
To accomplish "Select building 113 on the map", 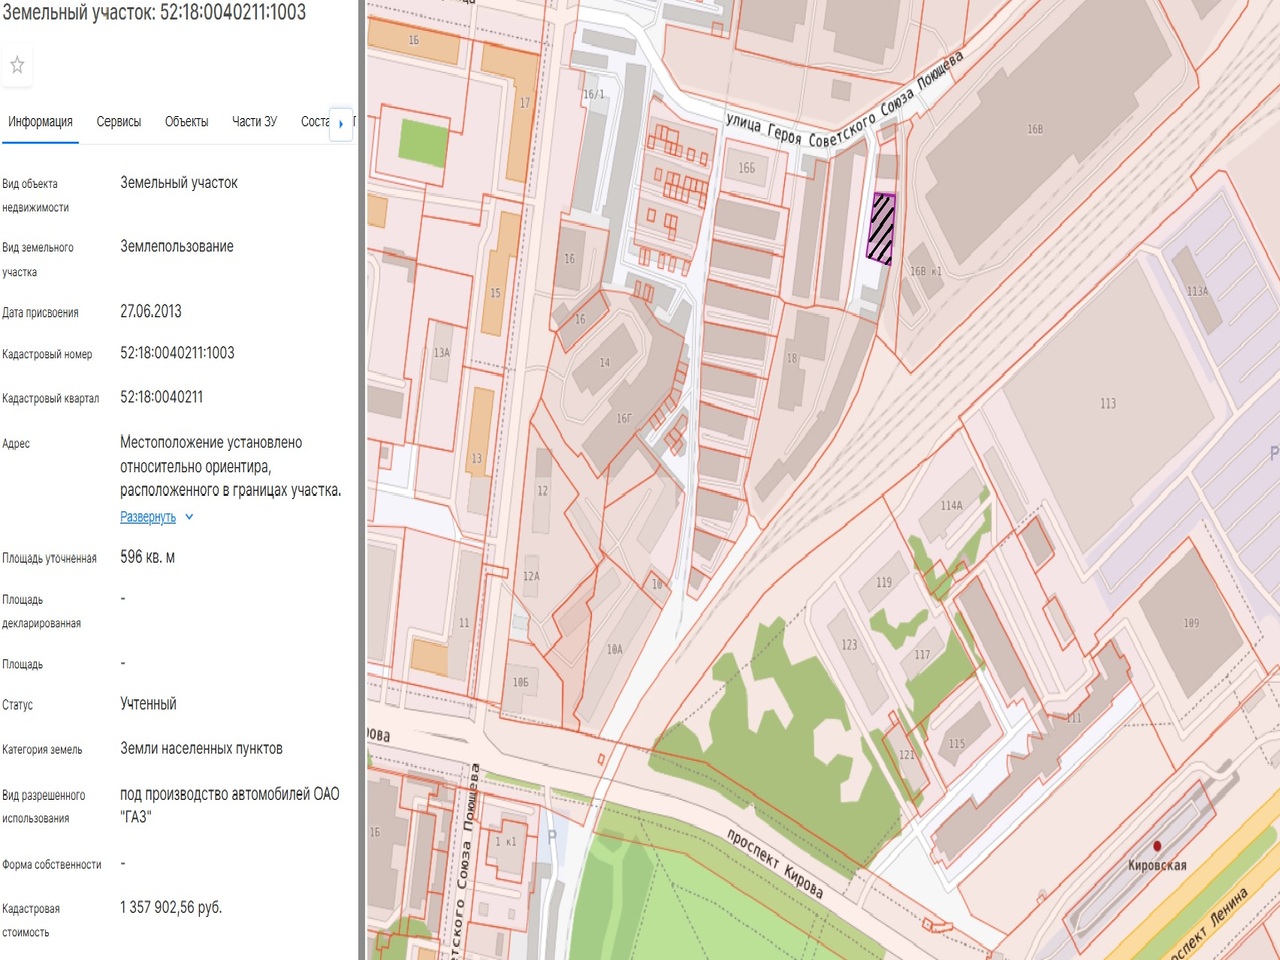I will point(1107,403).
